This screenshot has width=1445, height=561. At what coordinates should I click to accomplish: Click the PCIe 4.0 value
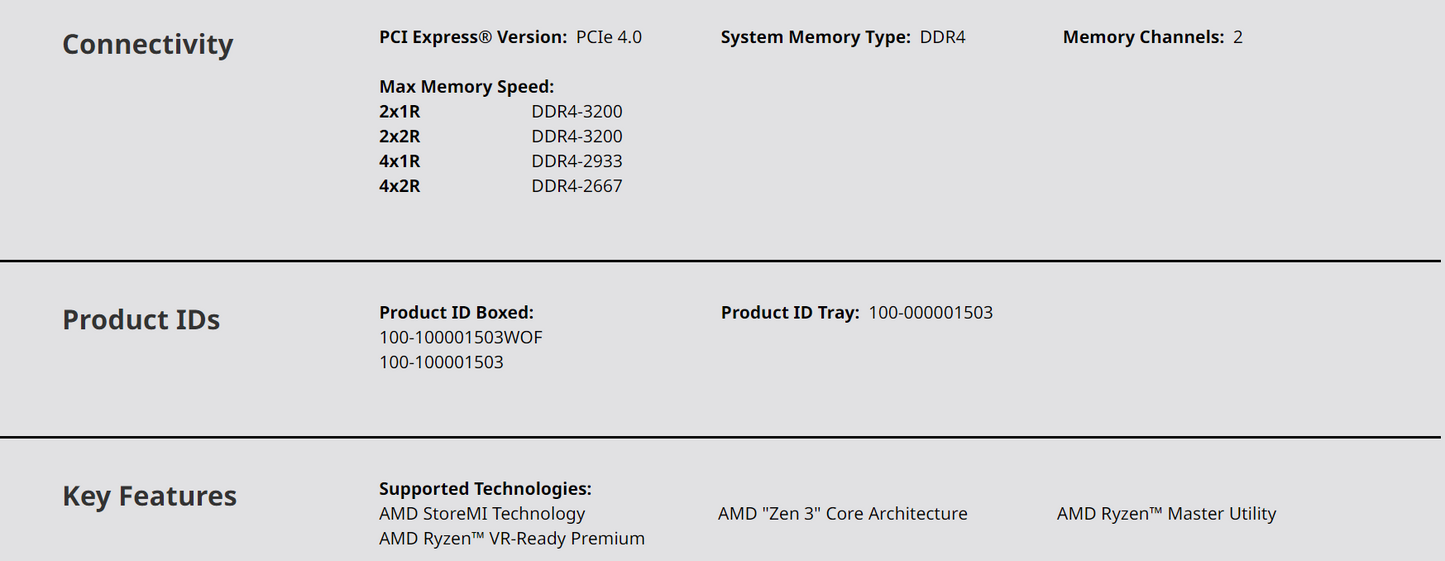pyautogui.click(x=609, y=38)
